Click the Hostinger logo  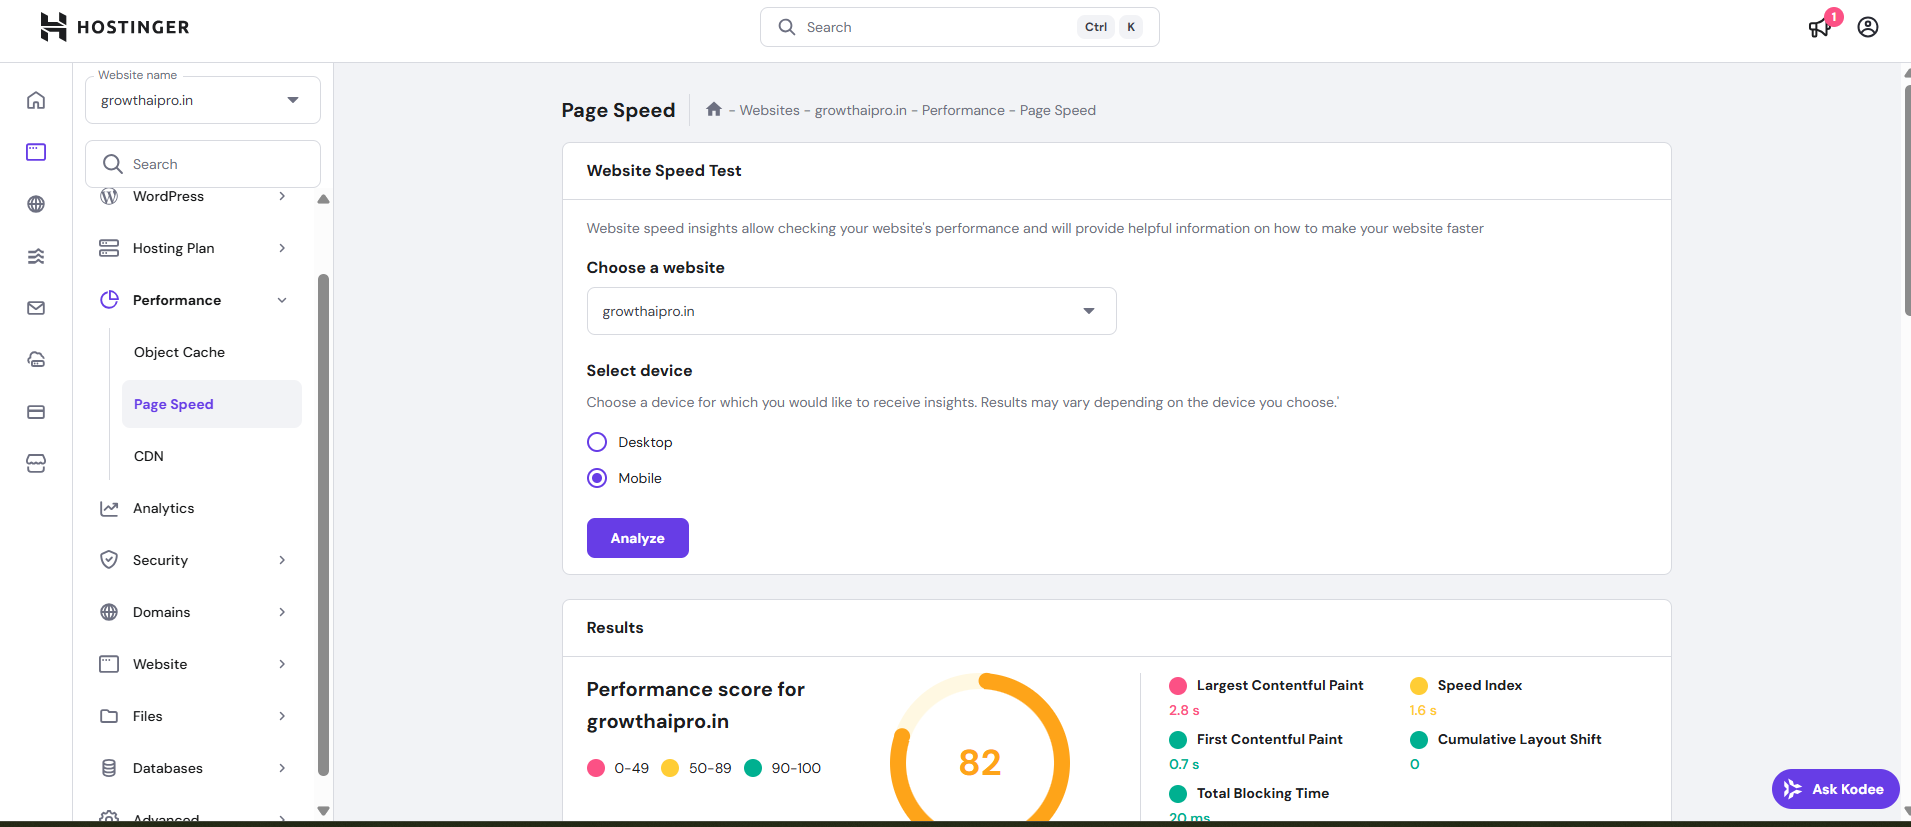pos(114,27)
